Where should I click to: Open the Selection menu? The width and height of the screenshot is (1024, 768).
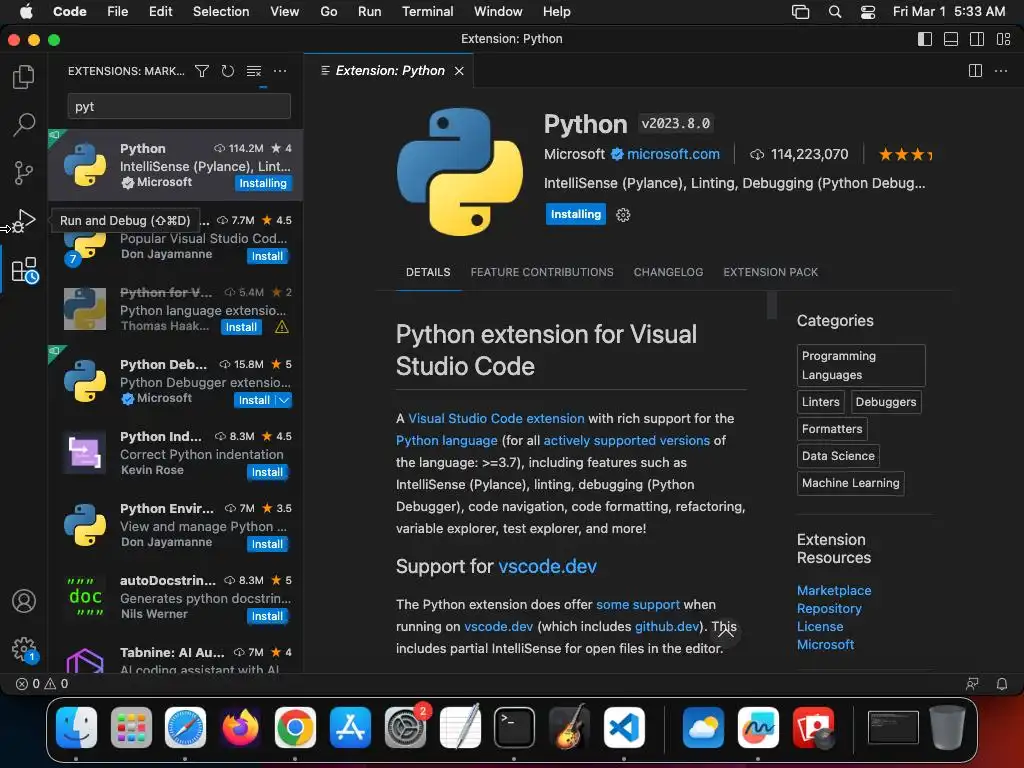click(x=221, y=12)
